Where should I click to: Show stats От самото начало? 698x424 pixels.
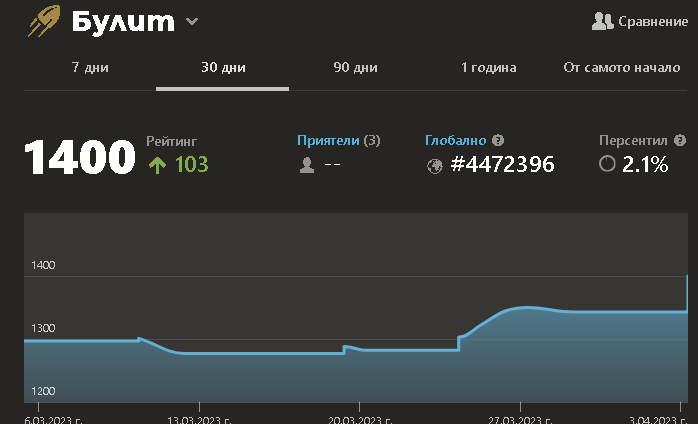[621, 67]
